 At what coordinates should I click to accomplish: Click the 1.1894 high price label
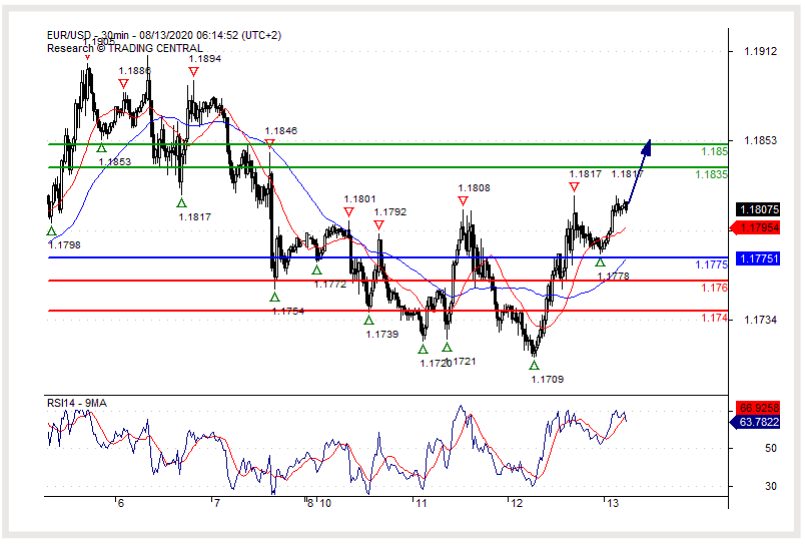pos(205,59)
